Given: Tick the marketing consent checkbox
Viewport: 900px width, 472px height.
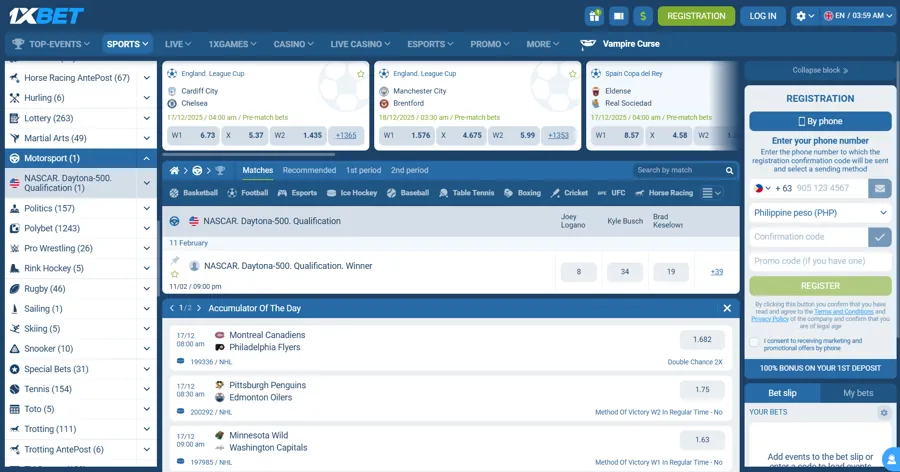Looking at the screenshot, I should [755, 342].
